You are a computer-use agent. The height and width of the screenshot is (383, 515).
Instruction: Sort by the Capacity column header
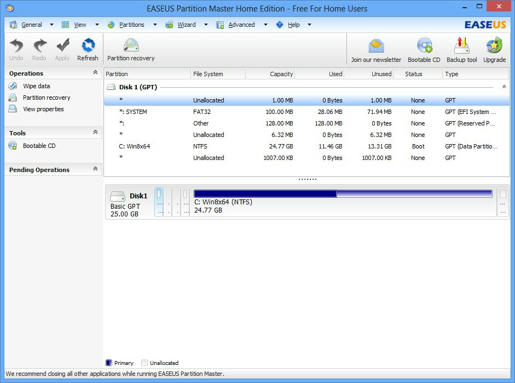pos(270,74)
